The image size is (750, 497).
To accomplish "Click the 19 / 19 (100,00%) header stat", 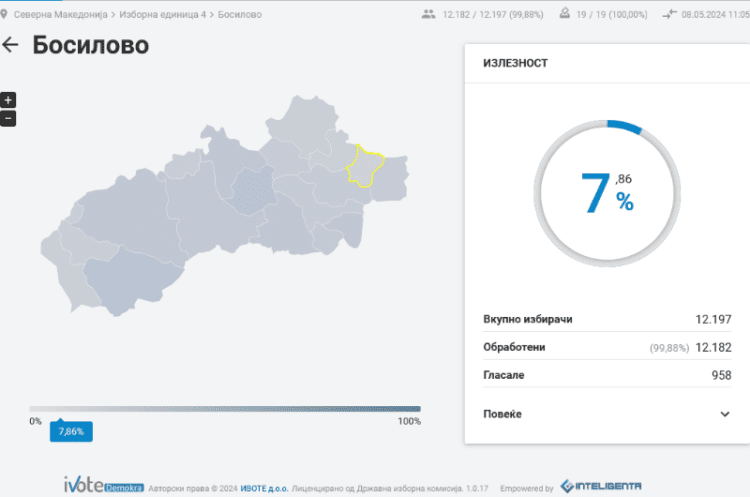I will pos(612,14).
